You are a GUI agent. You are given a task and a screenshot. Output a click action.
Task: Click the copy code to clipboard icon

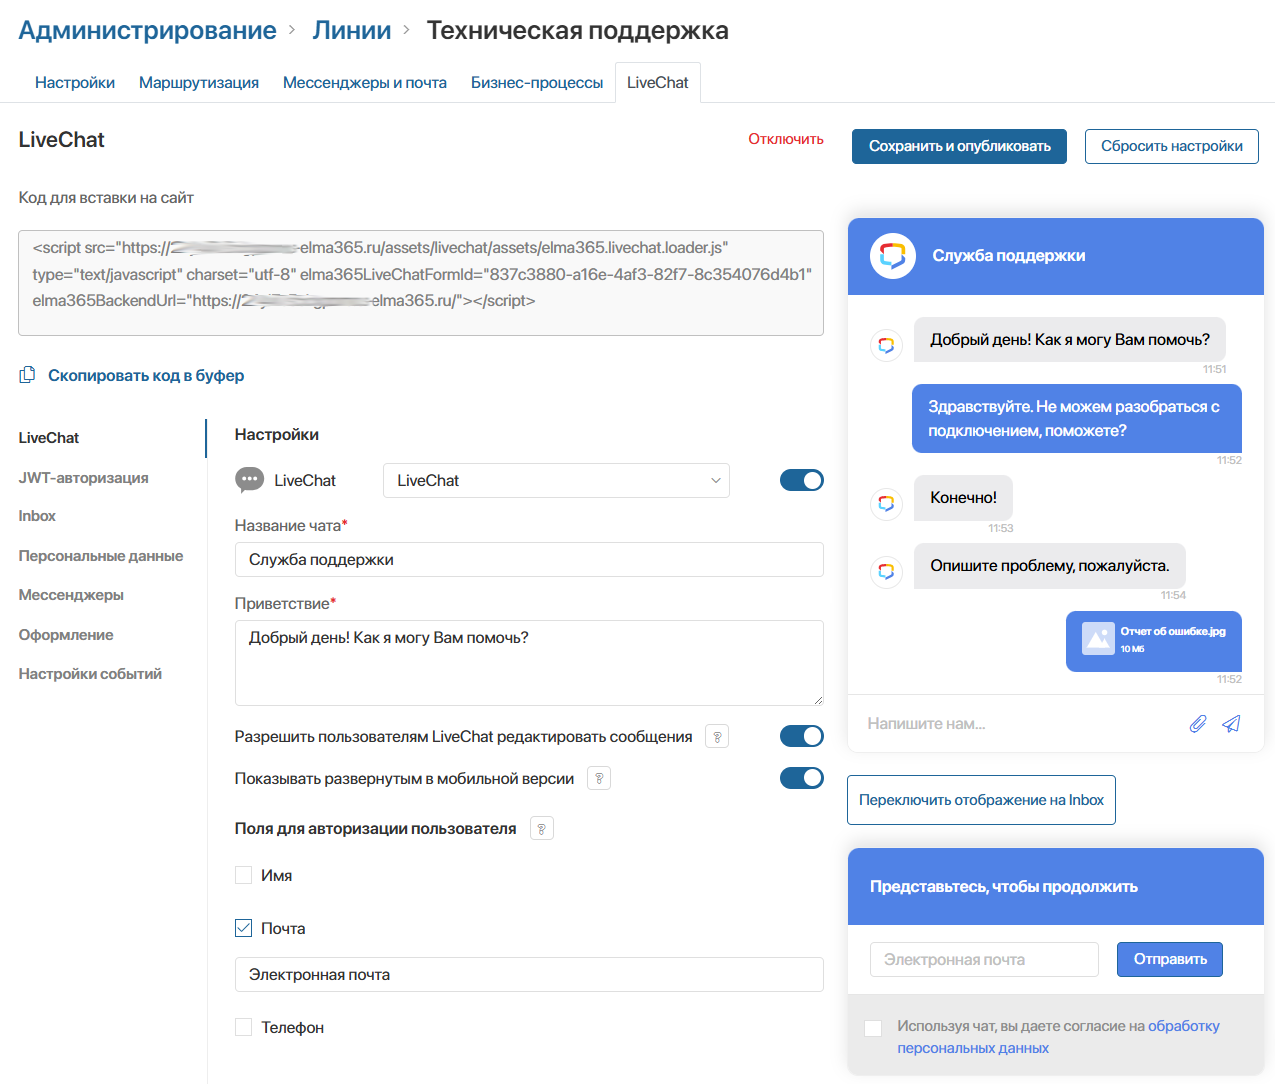[x=27, y=375]
